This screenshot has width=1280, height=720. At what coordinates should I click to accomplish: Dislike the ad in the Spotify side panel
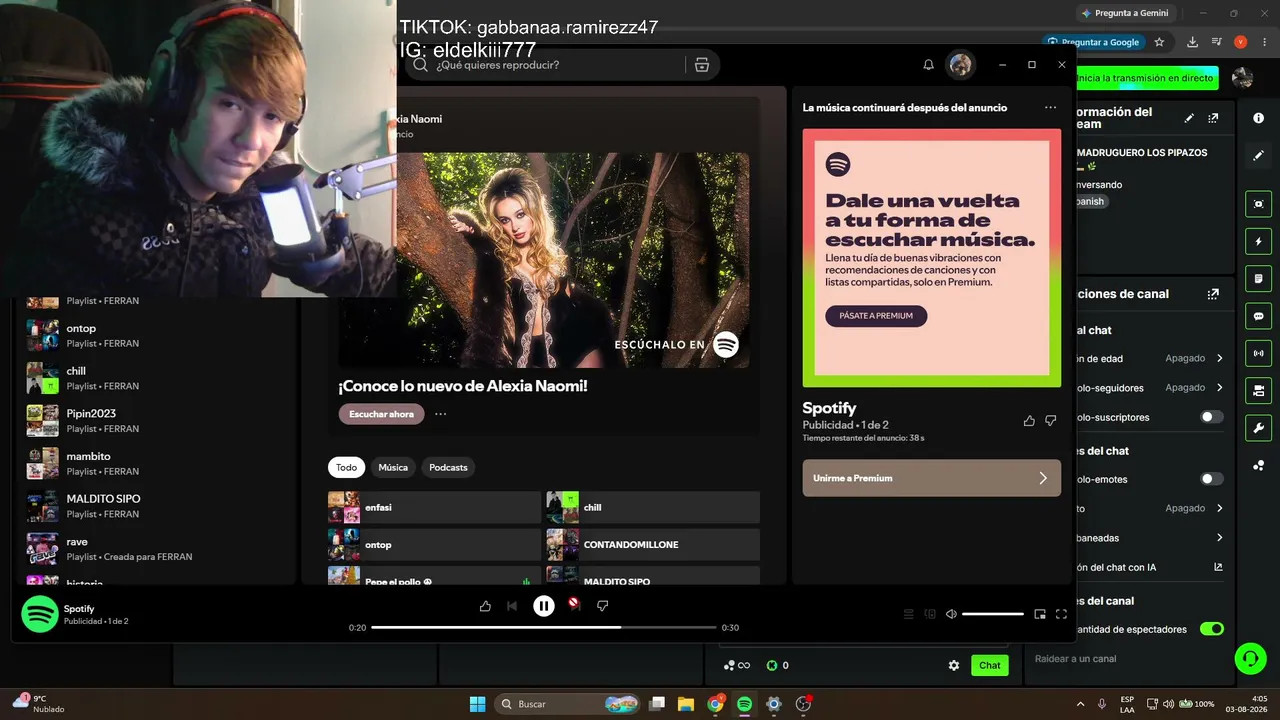(1050, 421)
